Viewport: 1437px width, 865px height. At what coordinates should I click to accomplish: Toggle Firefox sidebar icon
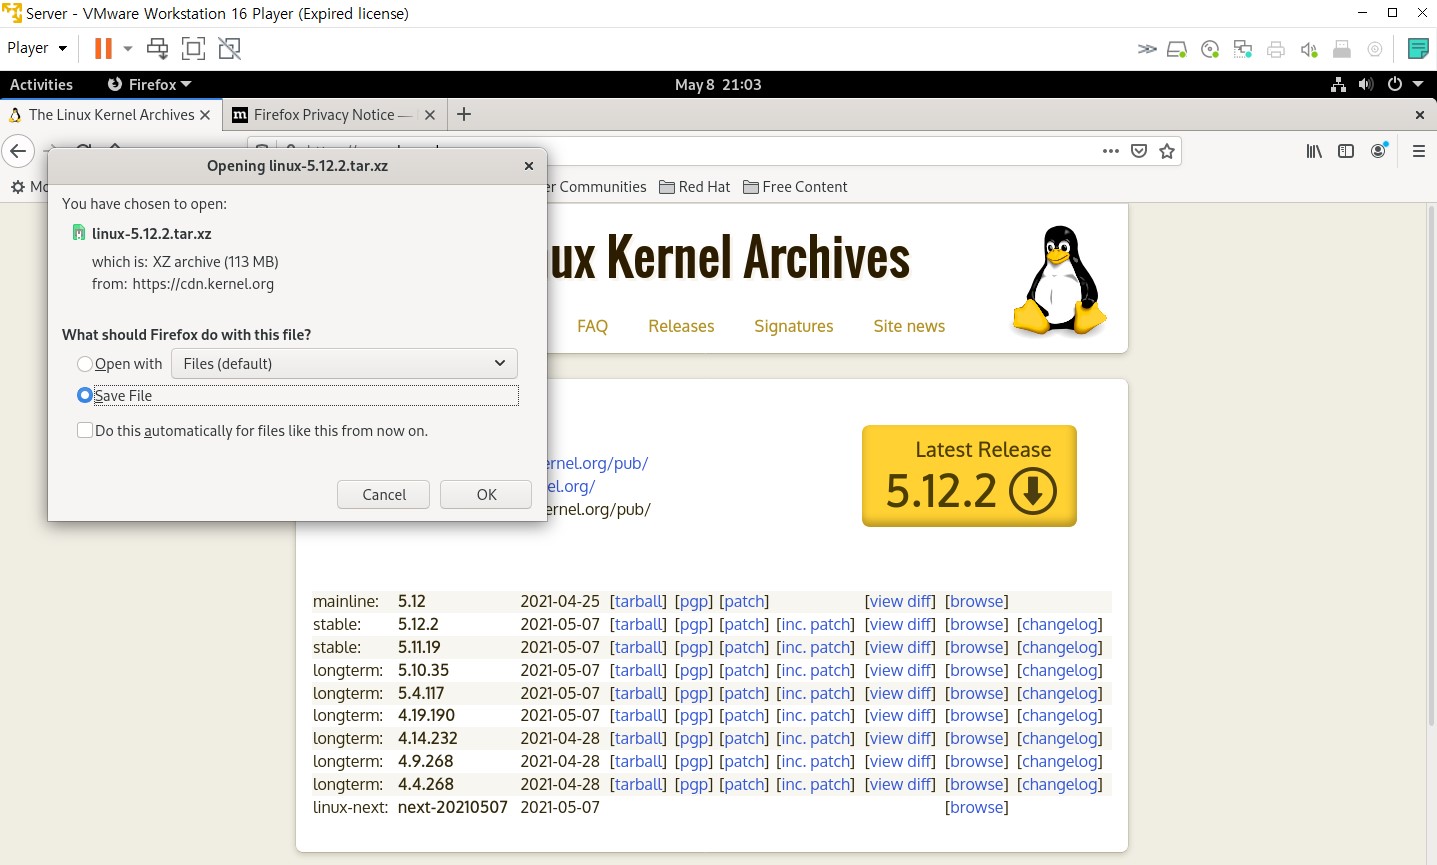coord(1346,151)
